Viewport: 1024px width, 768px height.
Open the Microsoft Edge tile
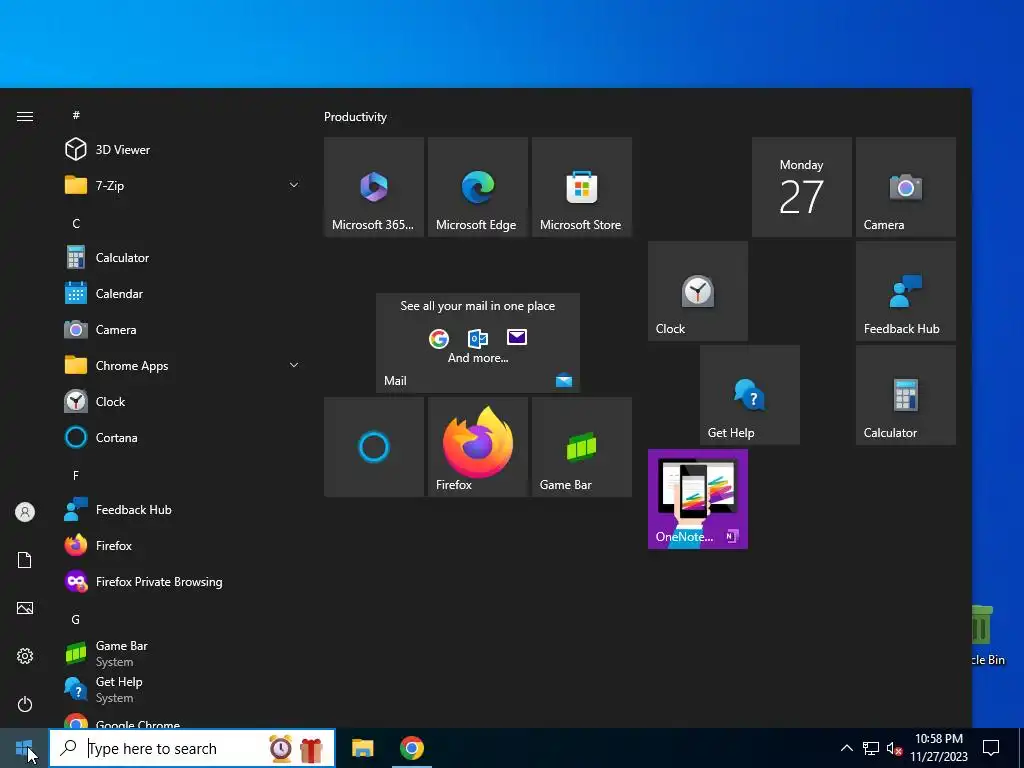[477, 187]
